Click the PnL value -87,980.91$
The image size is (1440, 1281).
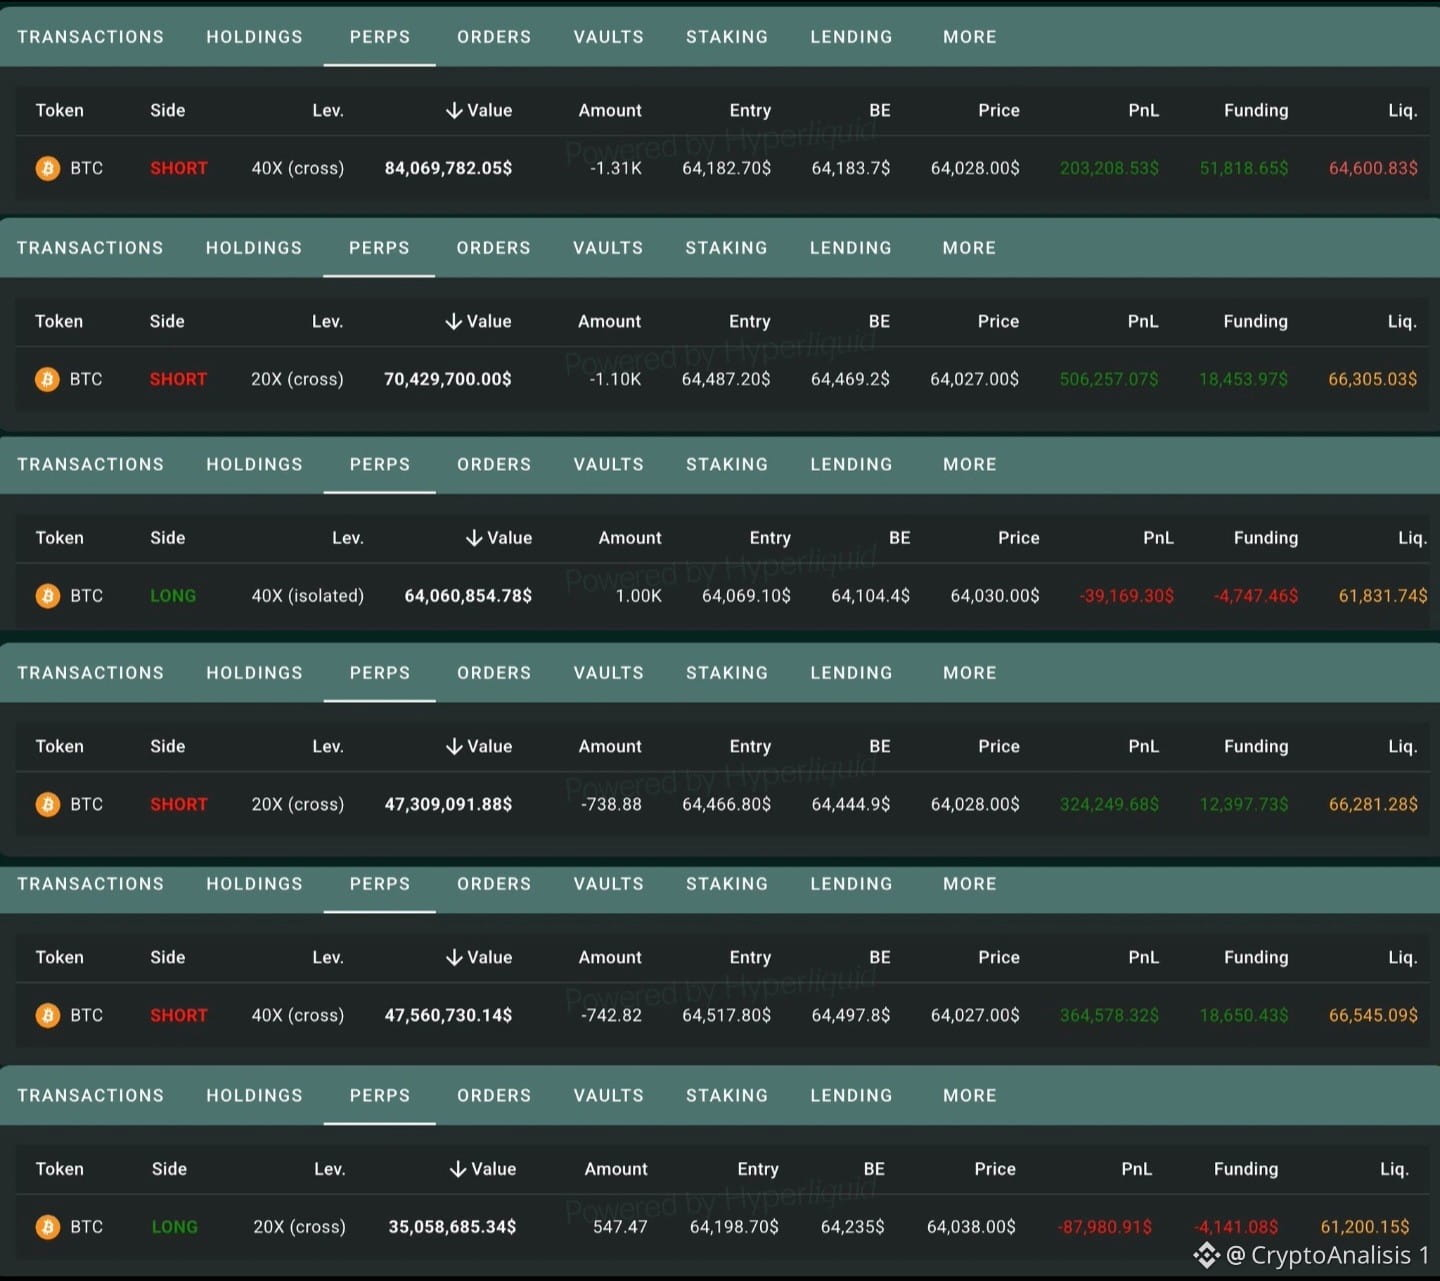pos(1104,1227)
